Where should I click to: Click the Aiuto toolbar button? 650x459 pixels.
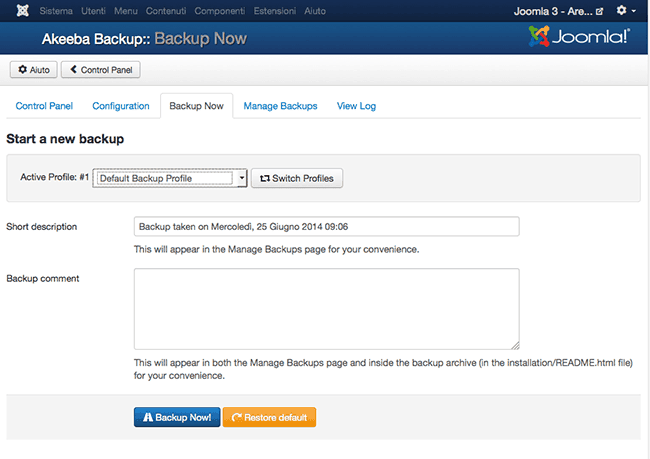[x=32, y=70]
